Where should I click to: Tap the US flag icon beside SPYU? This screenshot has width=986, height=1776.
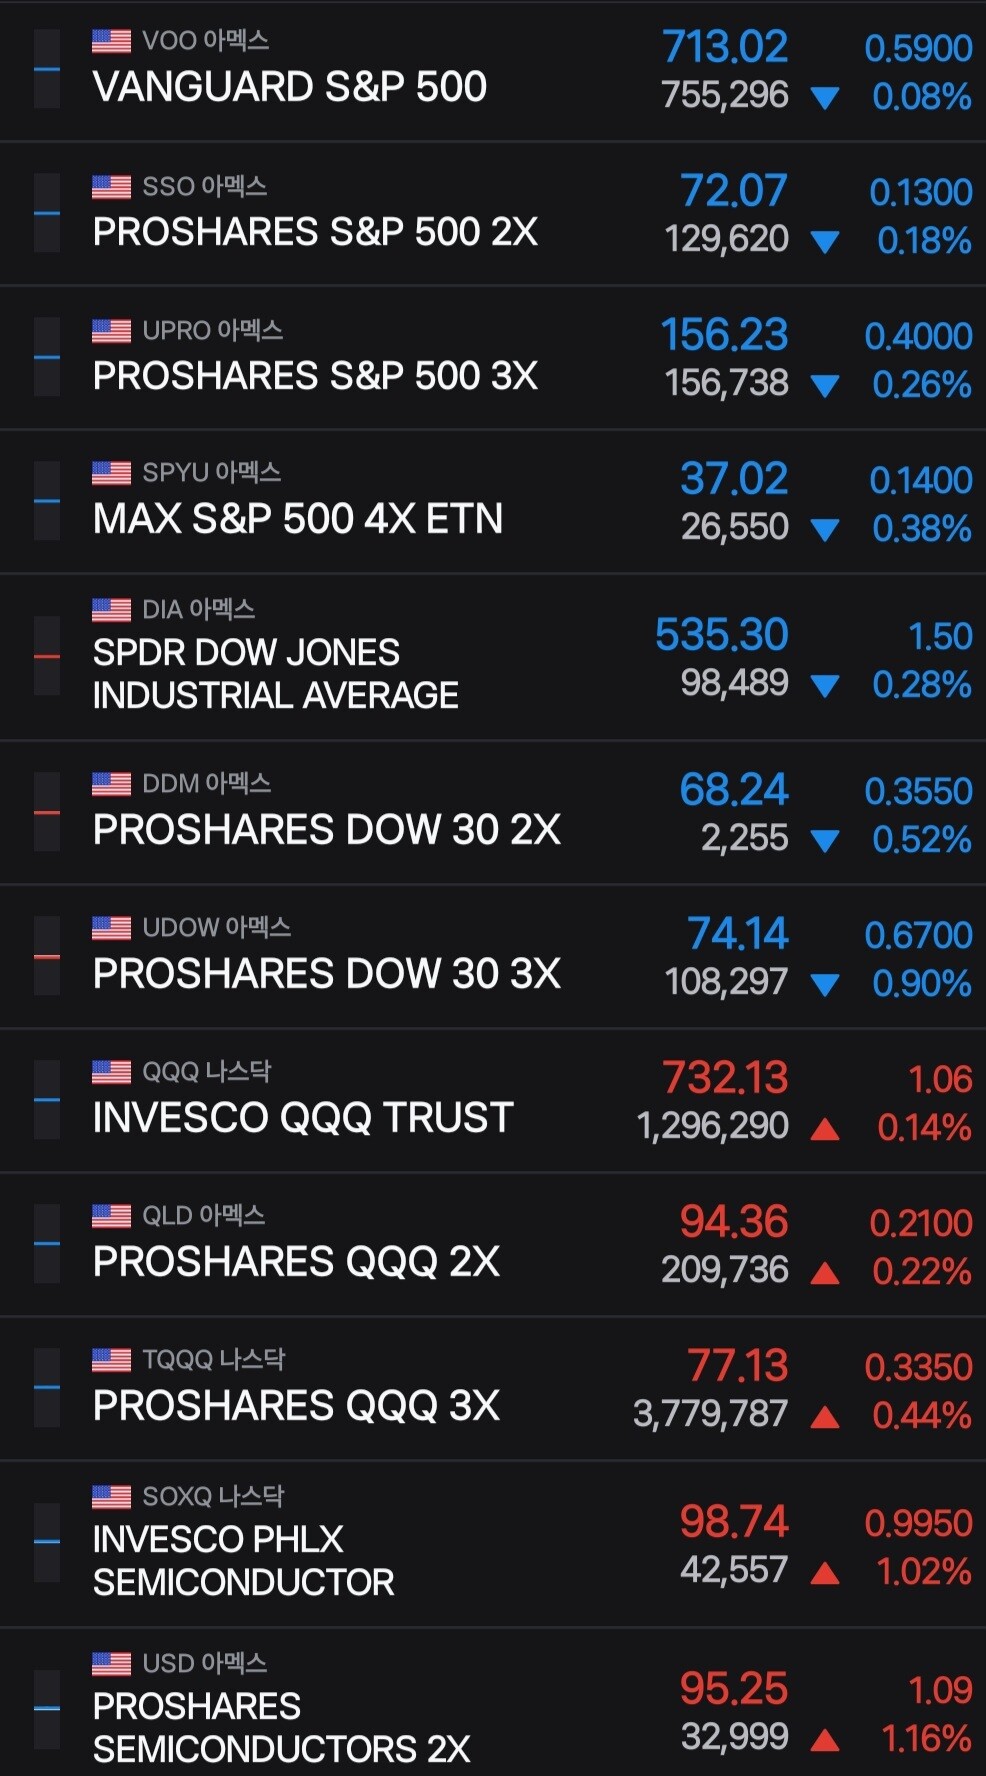tap(111, 473)
